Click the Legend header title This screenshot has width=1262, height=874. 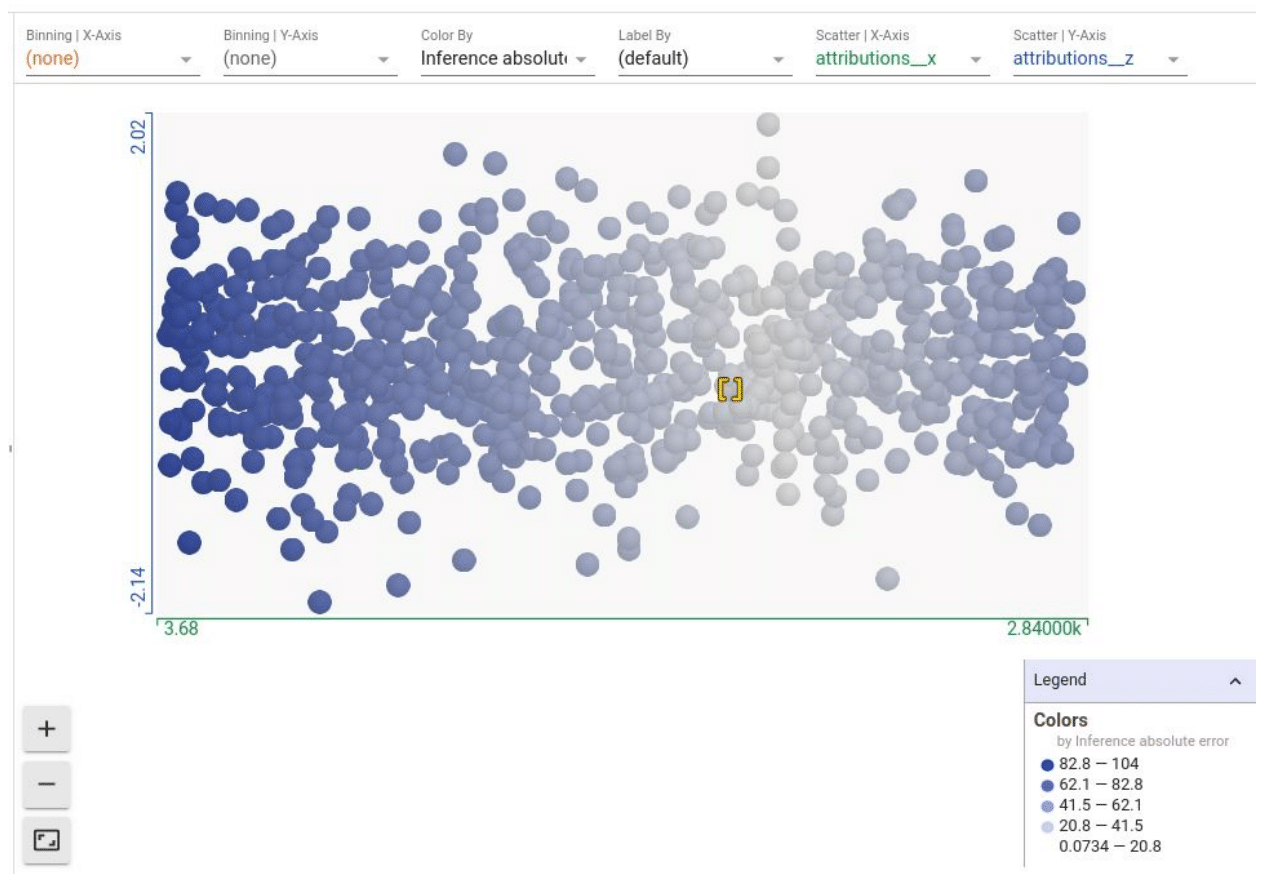1060,680
